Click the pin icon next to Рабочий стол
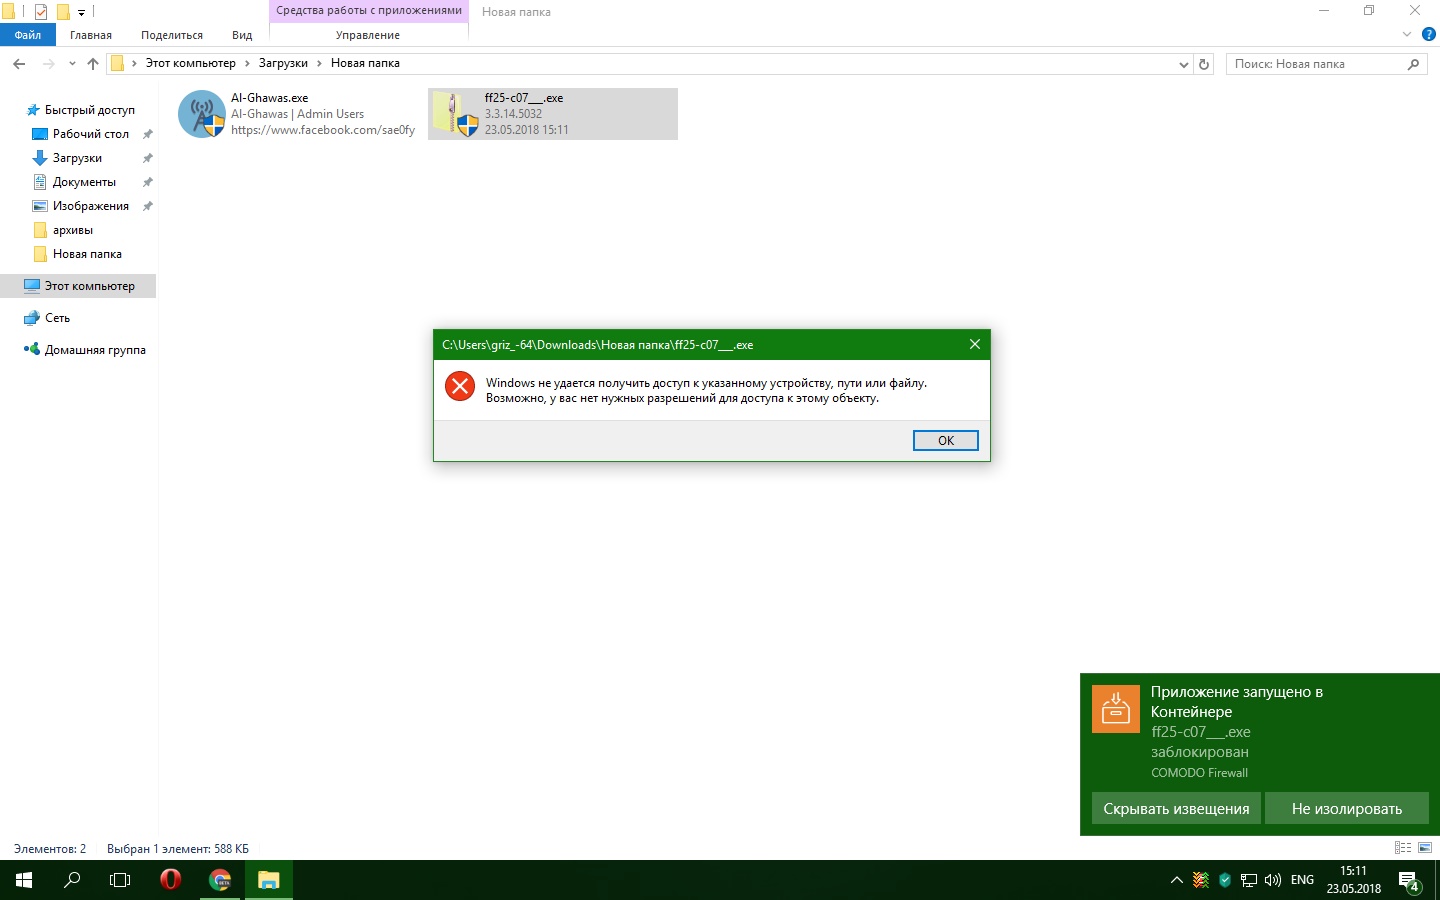The image size is (1440, 900). click(x=147, y=134)
